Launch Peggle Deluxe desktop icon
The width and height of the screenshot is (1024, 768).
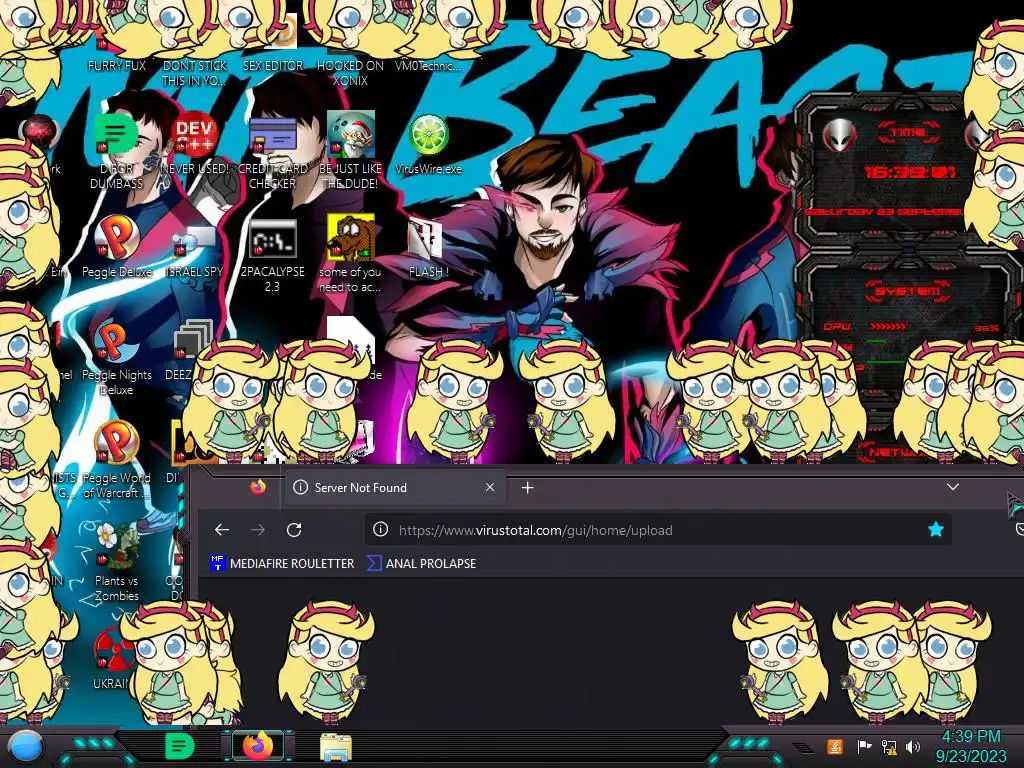pos(116,239)
